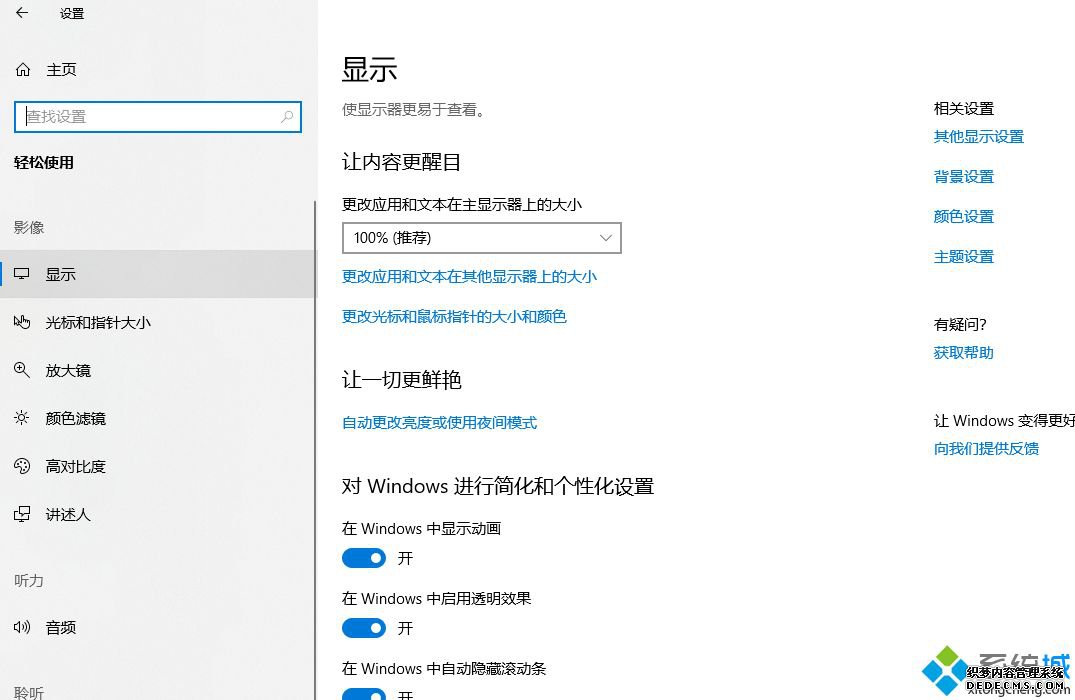The width and height of the screenshot is (1075, 700).
Task: Click the 让内容更醒目 heading
Action: click(401, 162)
